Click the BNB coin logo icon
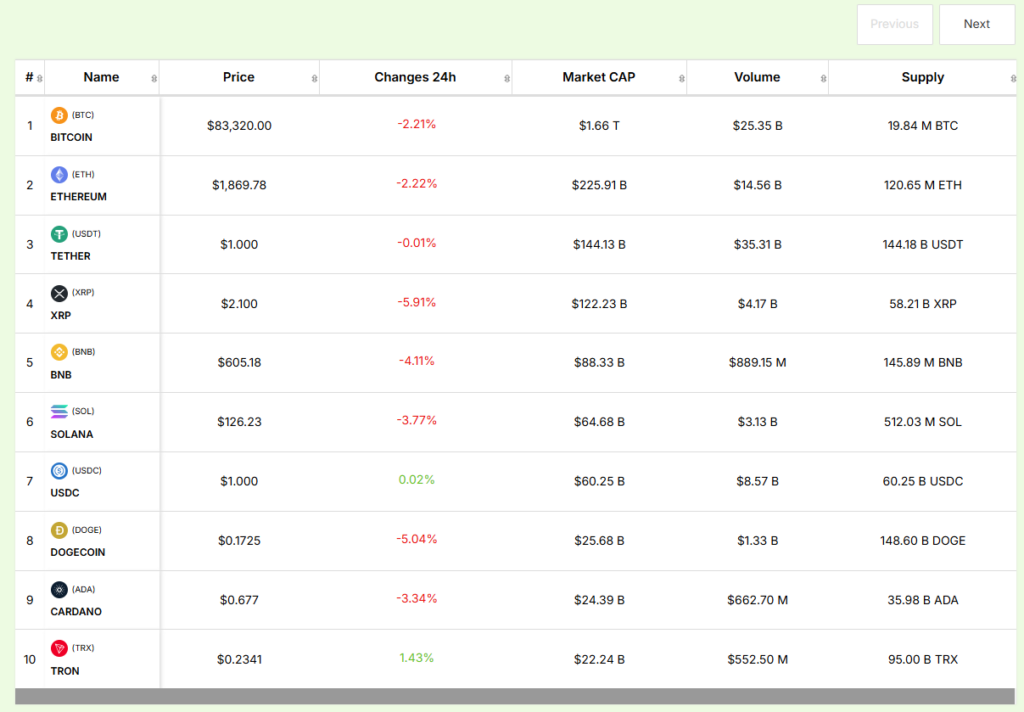 (x=59, y=352)
